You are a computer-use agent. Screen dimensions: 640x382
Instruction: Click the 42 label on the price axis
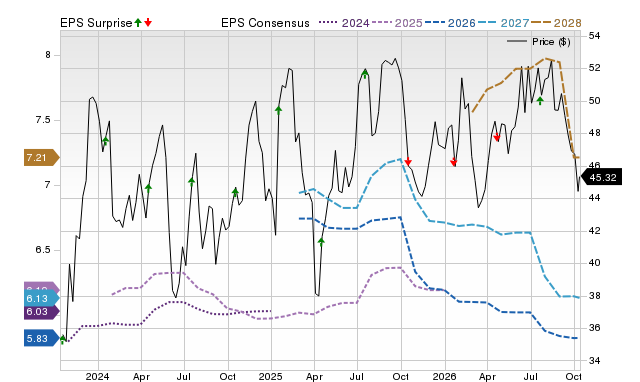(x=594, y=231)
